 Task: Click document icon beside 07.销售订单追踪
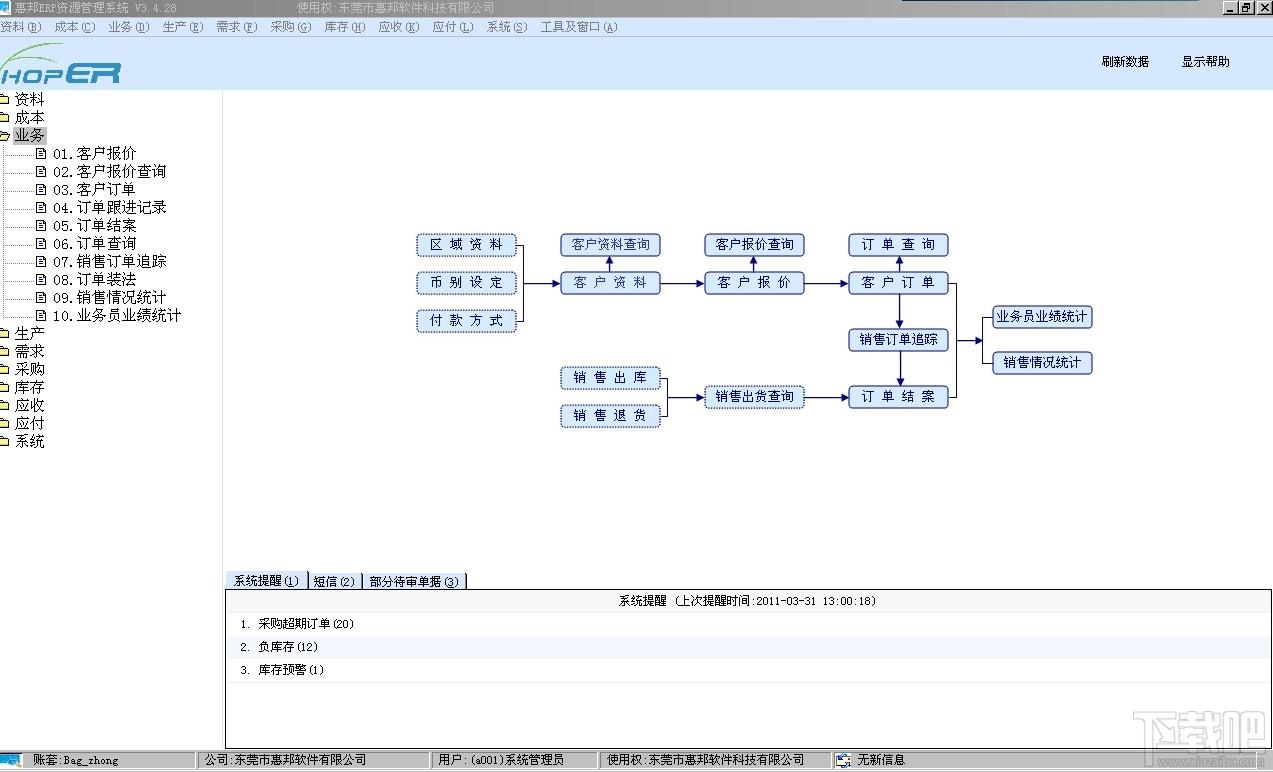point(41,262)
